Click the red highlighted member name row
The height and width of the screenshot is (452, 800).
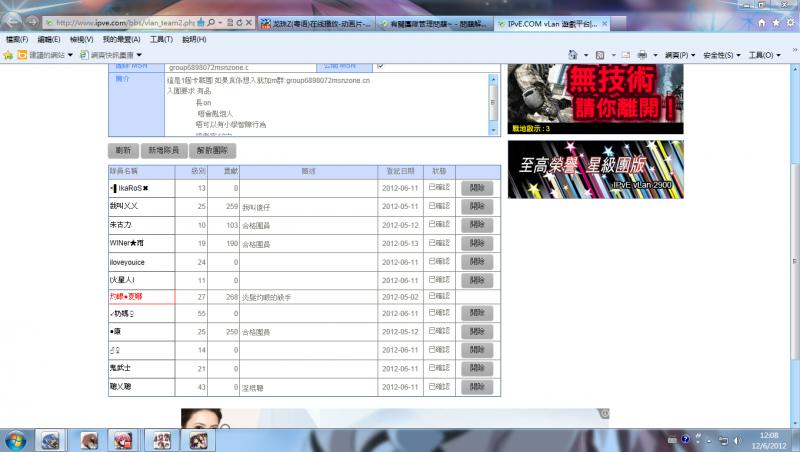click(141, 296)
